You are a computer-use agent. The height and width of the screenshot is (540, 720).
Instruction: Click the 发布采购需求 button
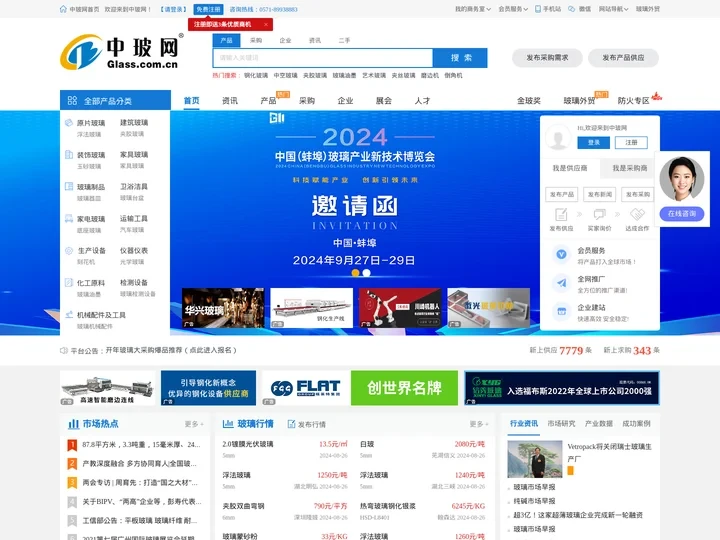pos(547,58)
